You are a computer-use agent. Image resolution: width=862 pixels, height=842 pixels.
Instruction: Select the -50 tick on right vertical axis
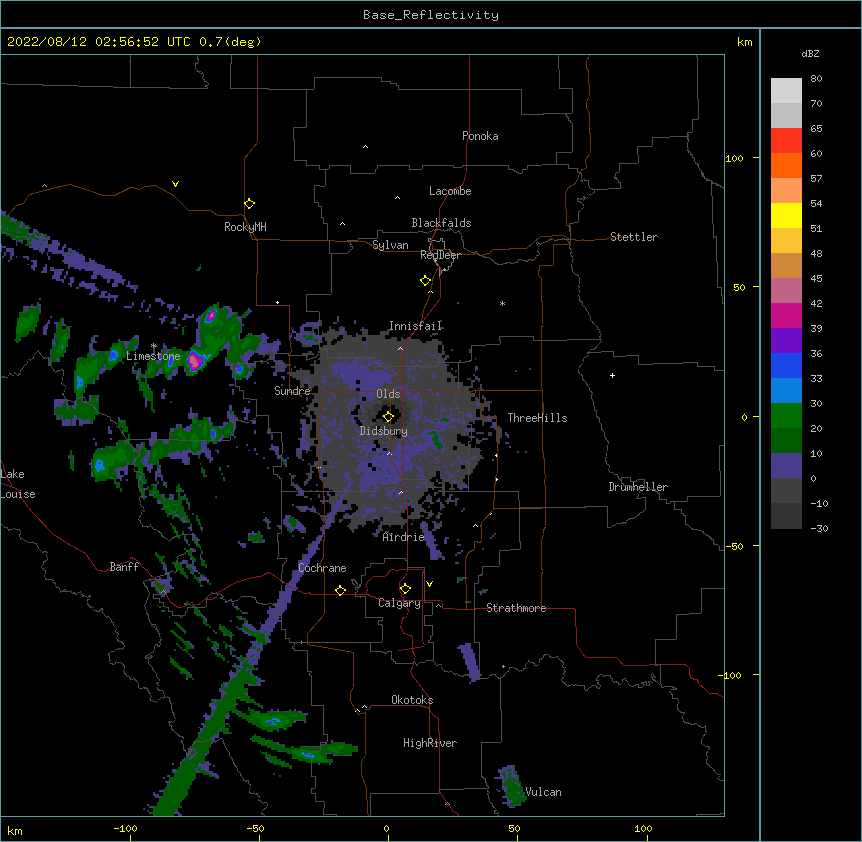734,546
